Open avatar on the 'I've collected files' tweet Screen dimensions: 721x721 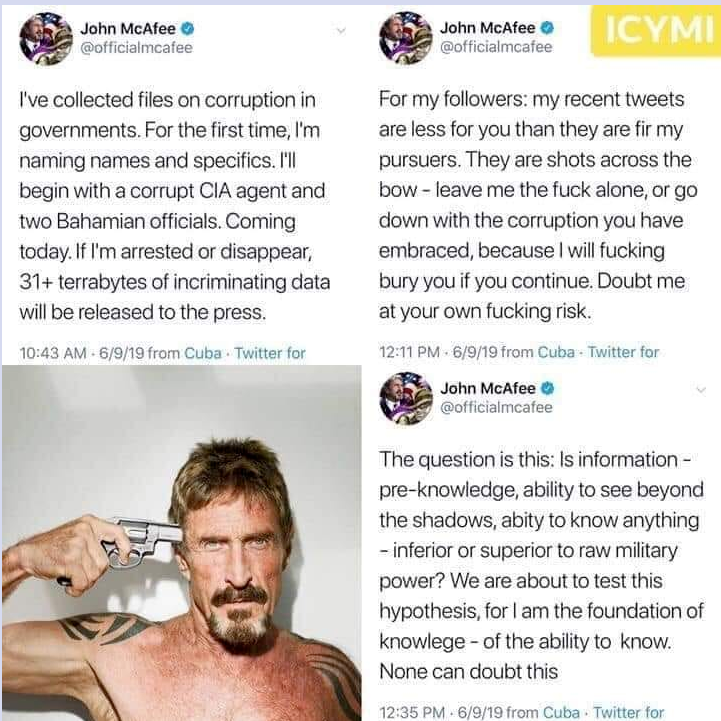click(x=46, y=39)
